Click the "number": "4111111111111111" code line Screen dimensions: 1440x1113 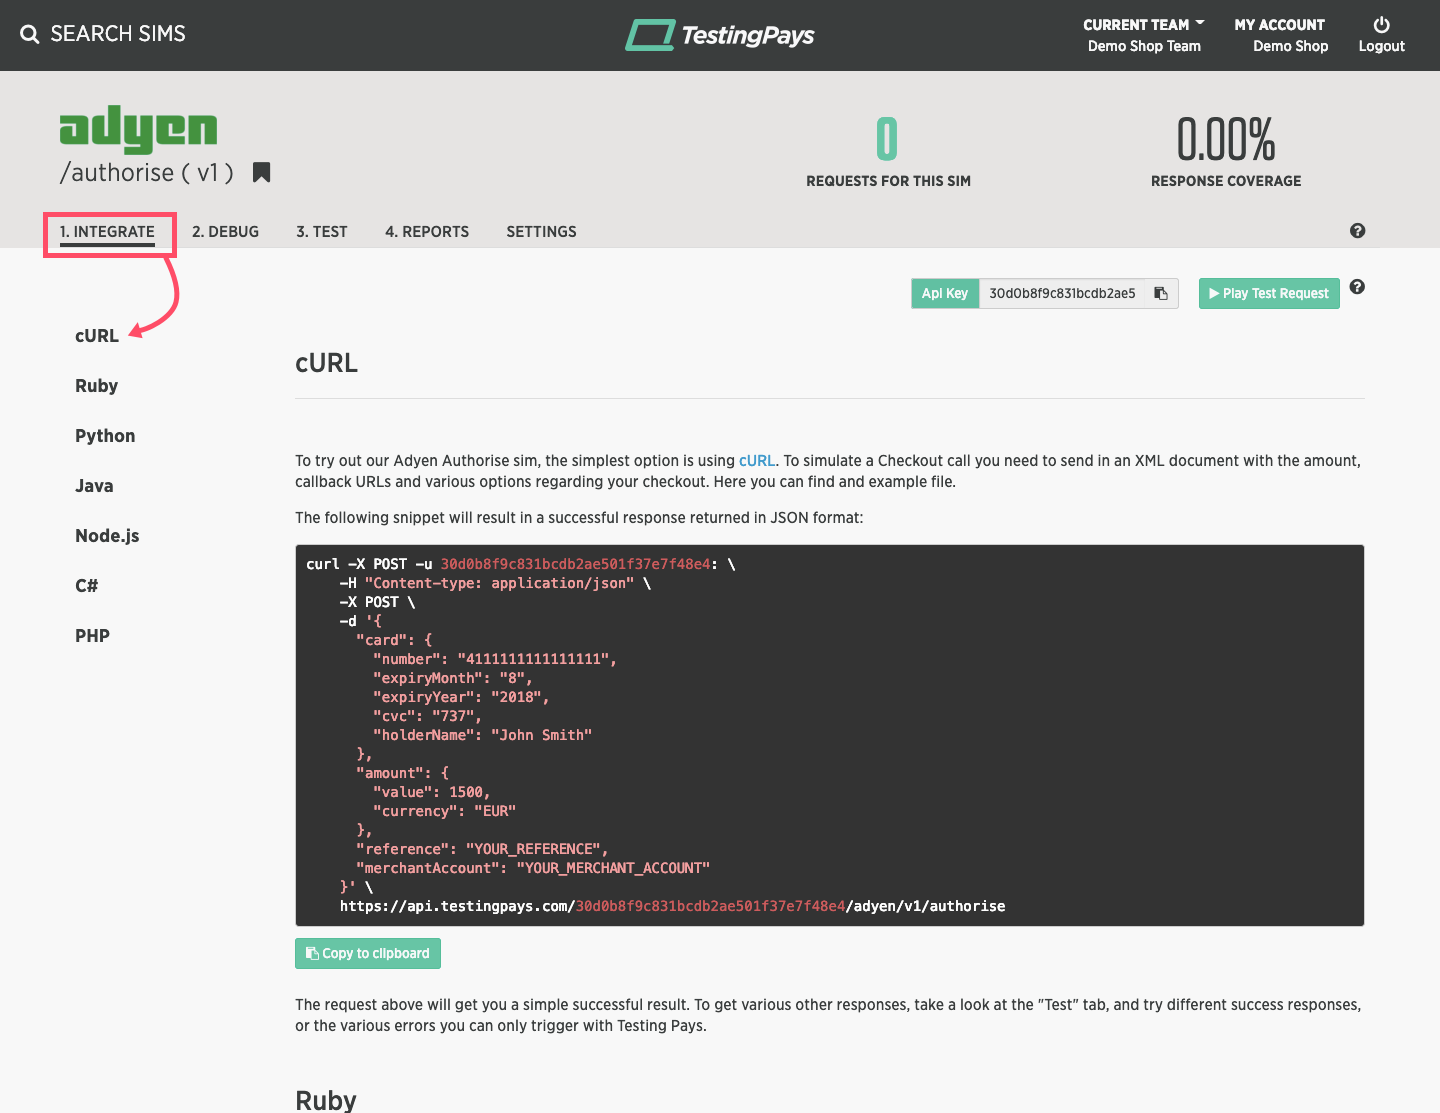click(495, 659)
